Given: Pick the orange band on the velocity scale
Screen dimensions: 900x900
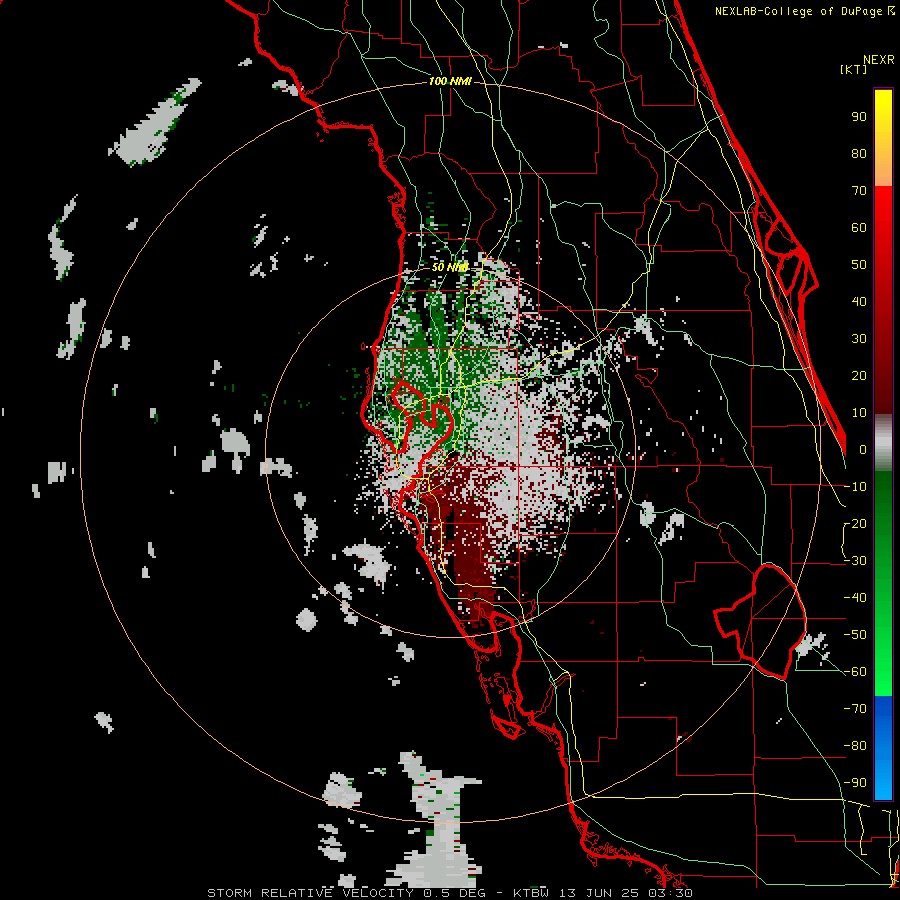Looking at the screenshot, I should [x=883, y=168].
